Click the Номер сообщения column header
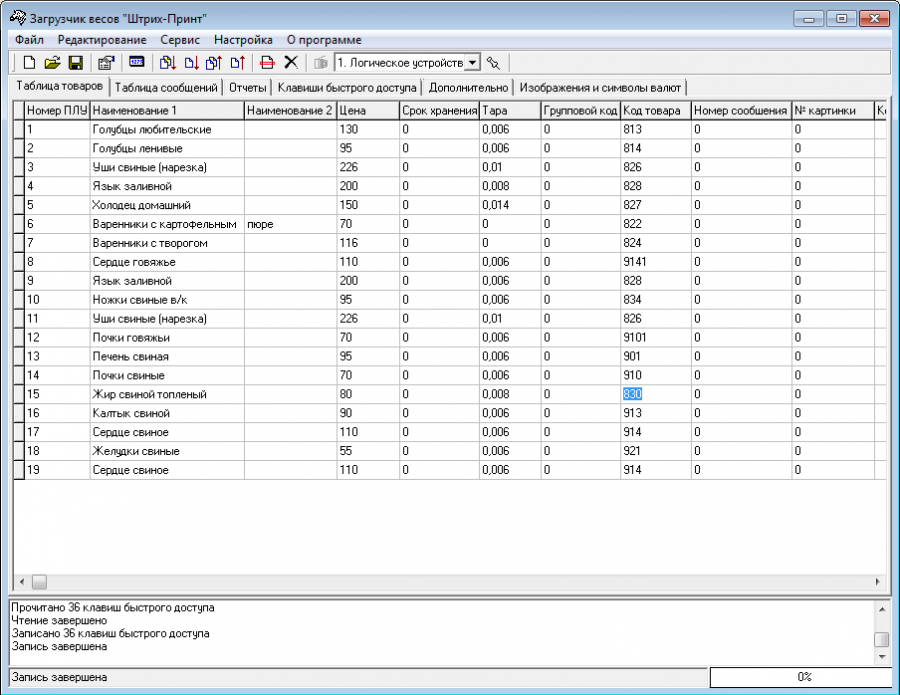Screen dimensions: 900x695 point(741,111)
